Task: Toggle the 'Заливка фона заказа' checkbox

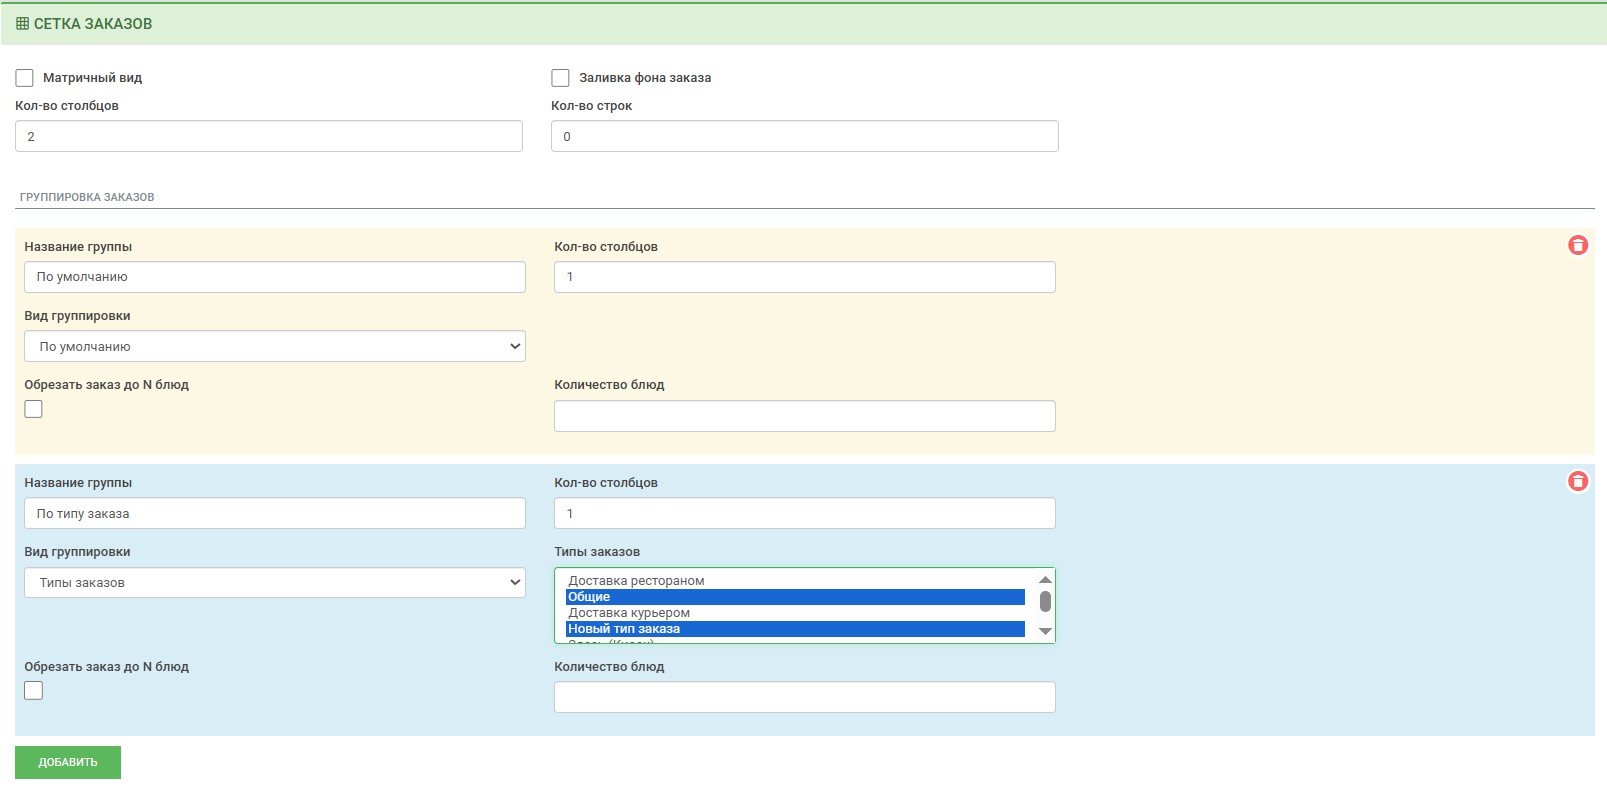Action: tap(560, 78)
